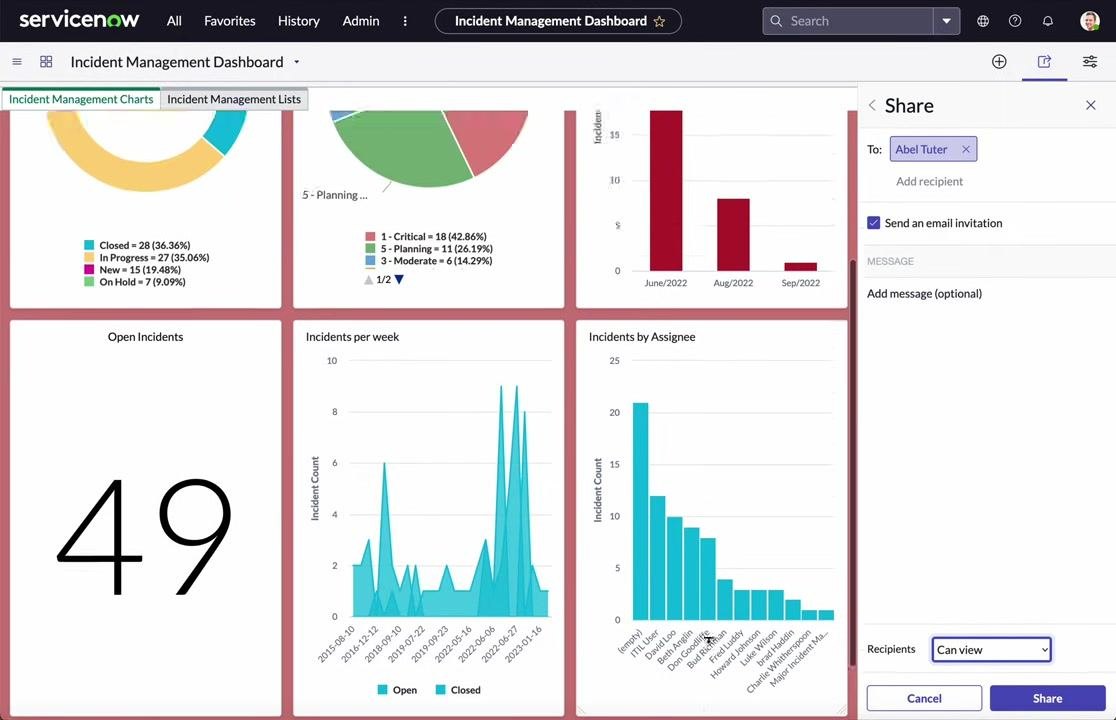1116x720 pixels.
Task: Open the help question mark icon
Action: tap(1015, 21)
